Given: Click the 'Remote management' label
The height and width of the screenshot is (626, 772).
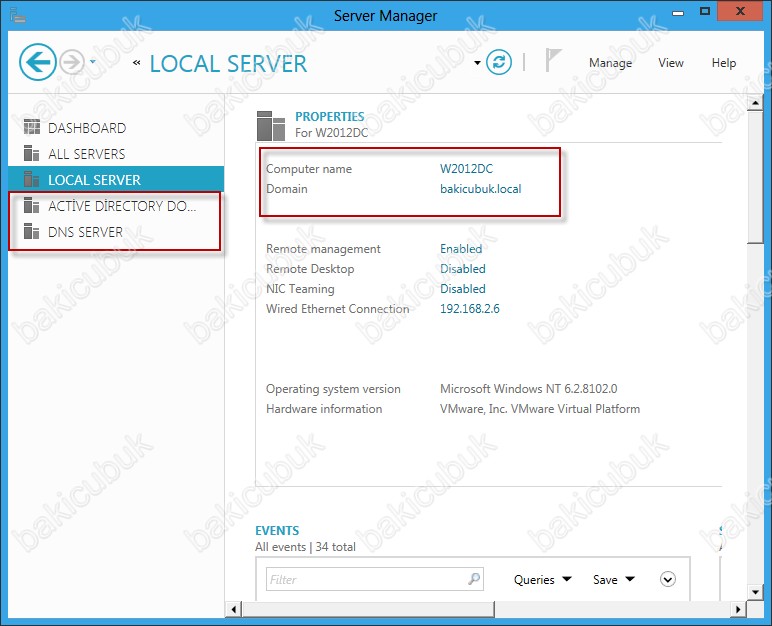Looking at the screenshot, I should pos(323,249).
